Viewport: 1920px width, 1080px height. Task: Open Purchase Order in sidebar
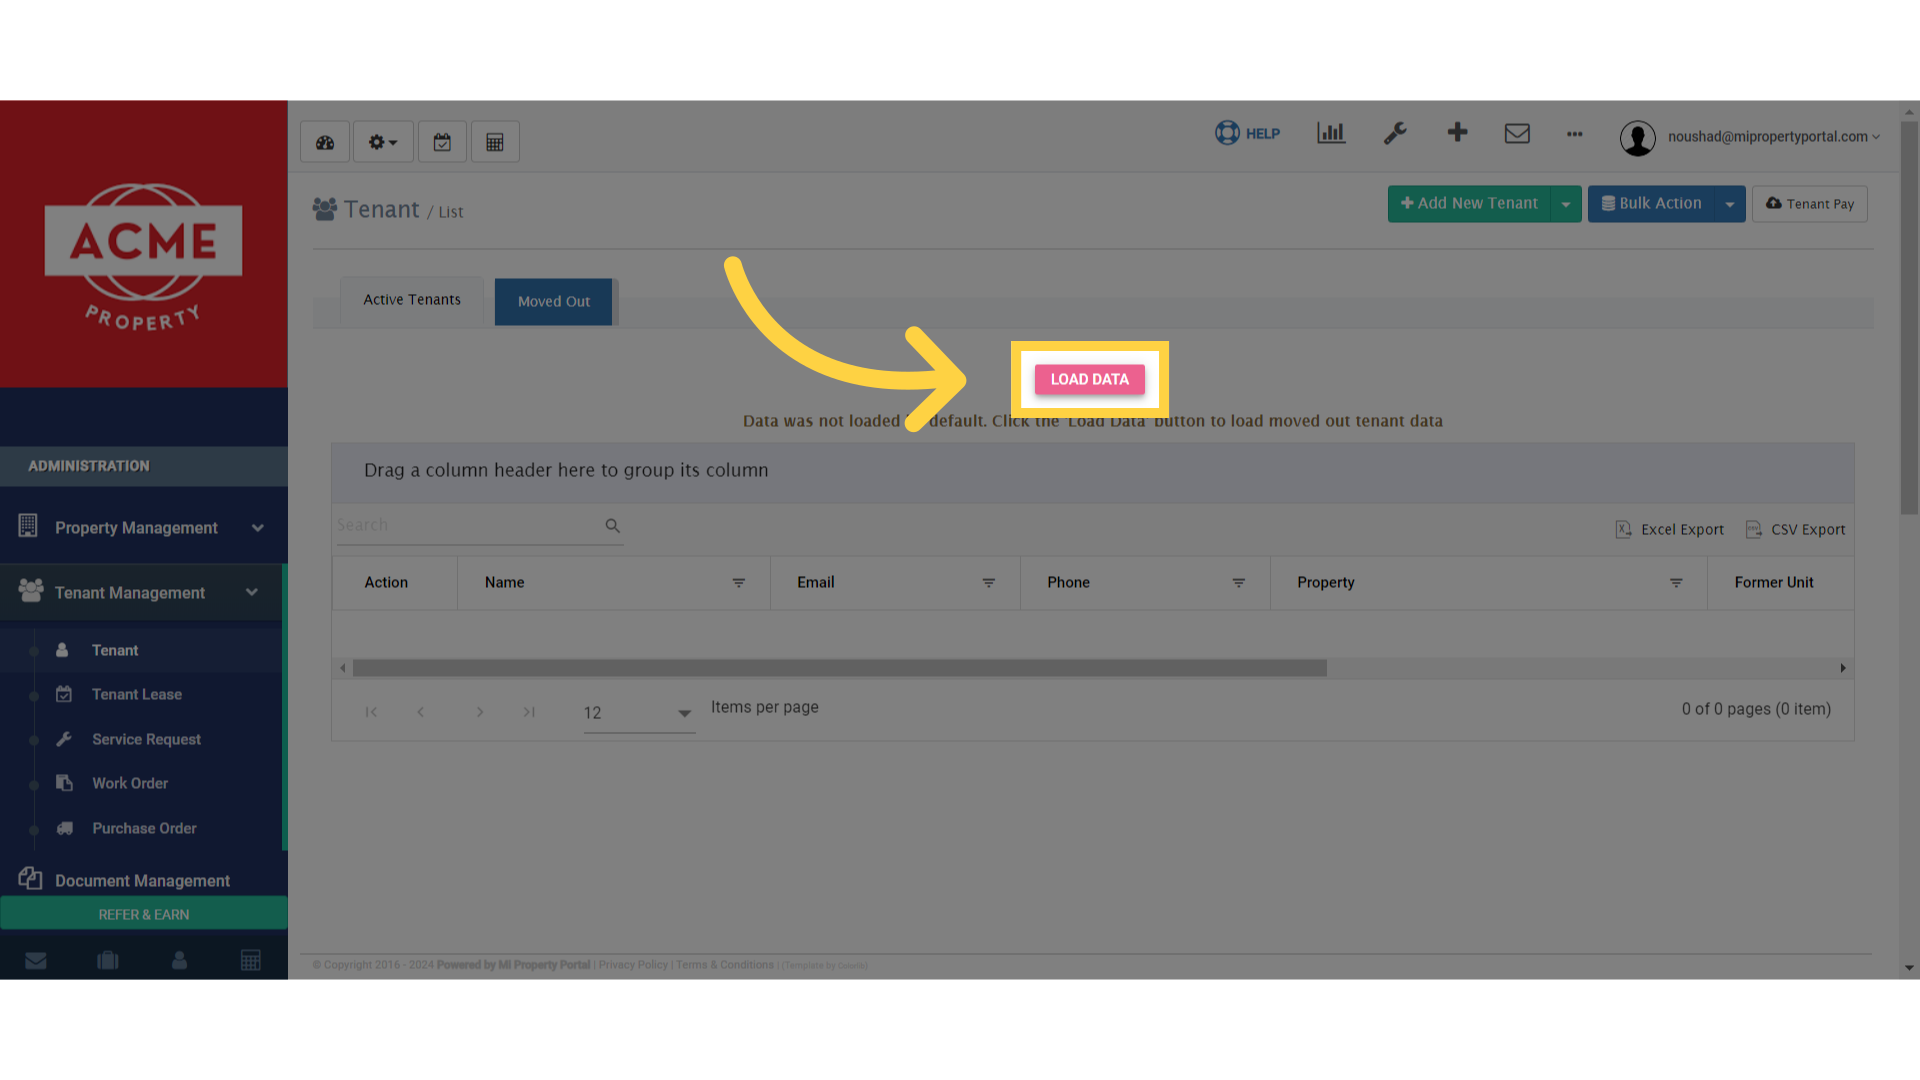144,829
